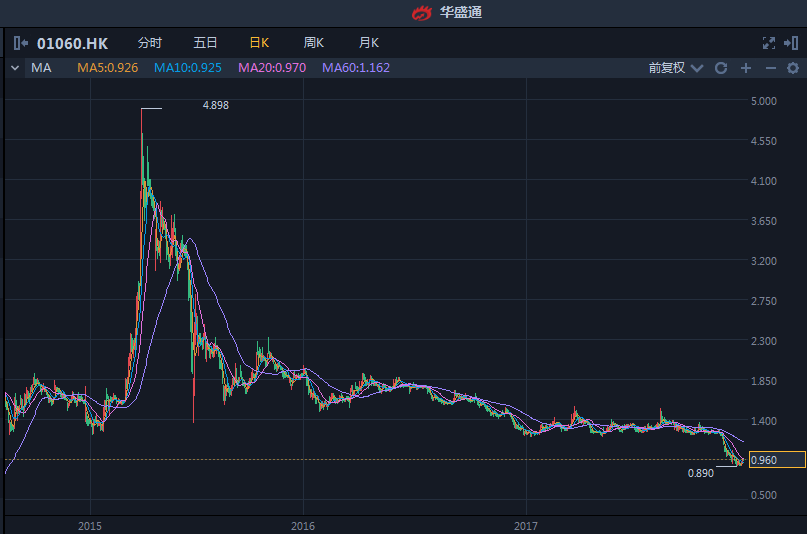Click the 4.898 peak price label

[x=216, y=105]
